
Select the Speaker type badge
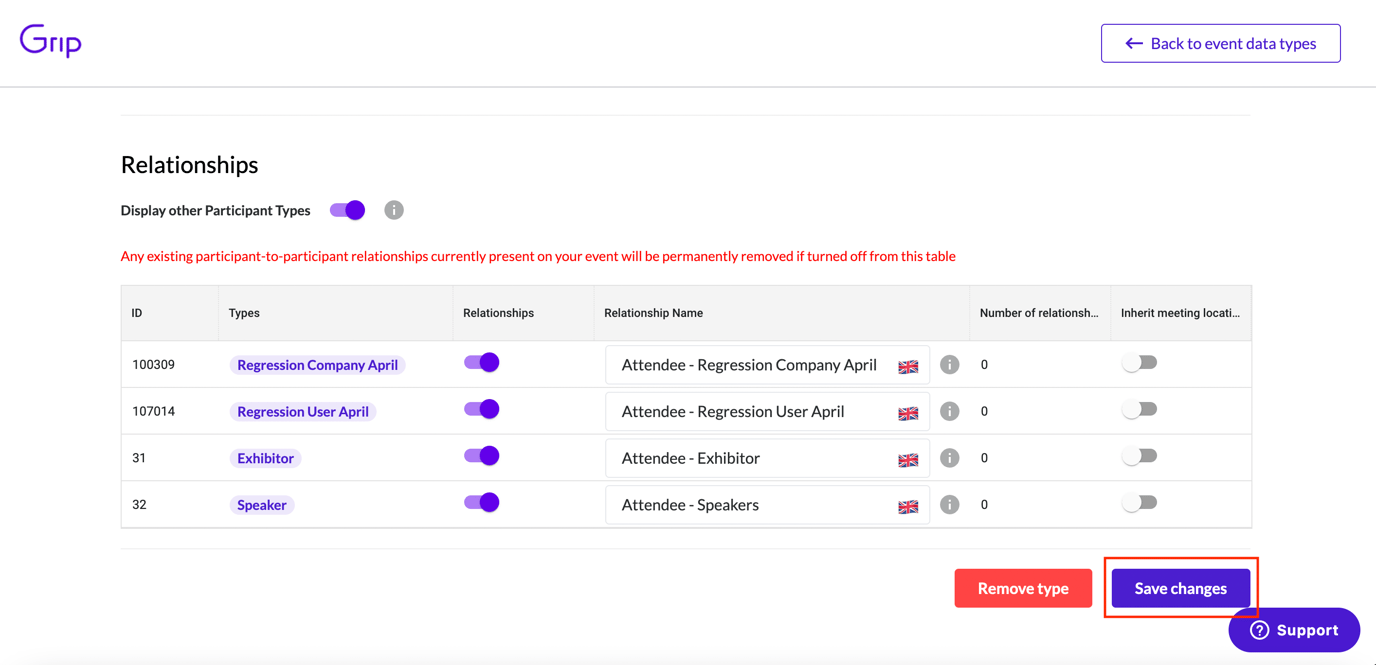click(x=261, y=505)
